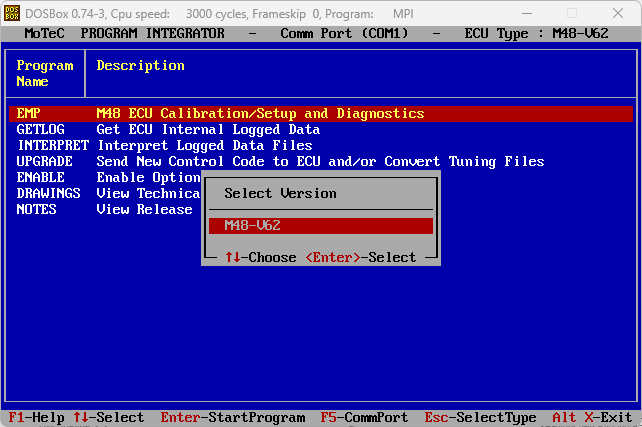Select the DRAWINGS program entry
Screen dimensions: 642x427
coord(48,194)
